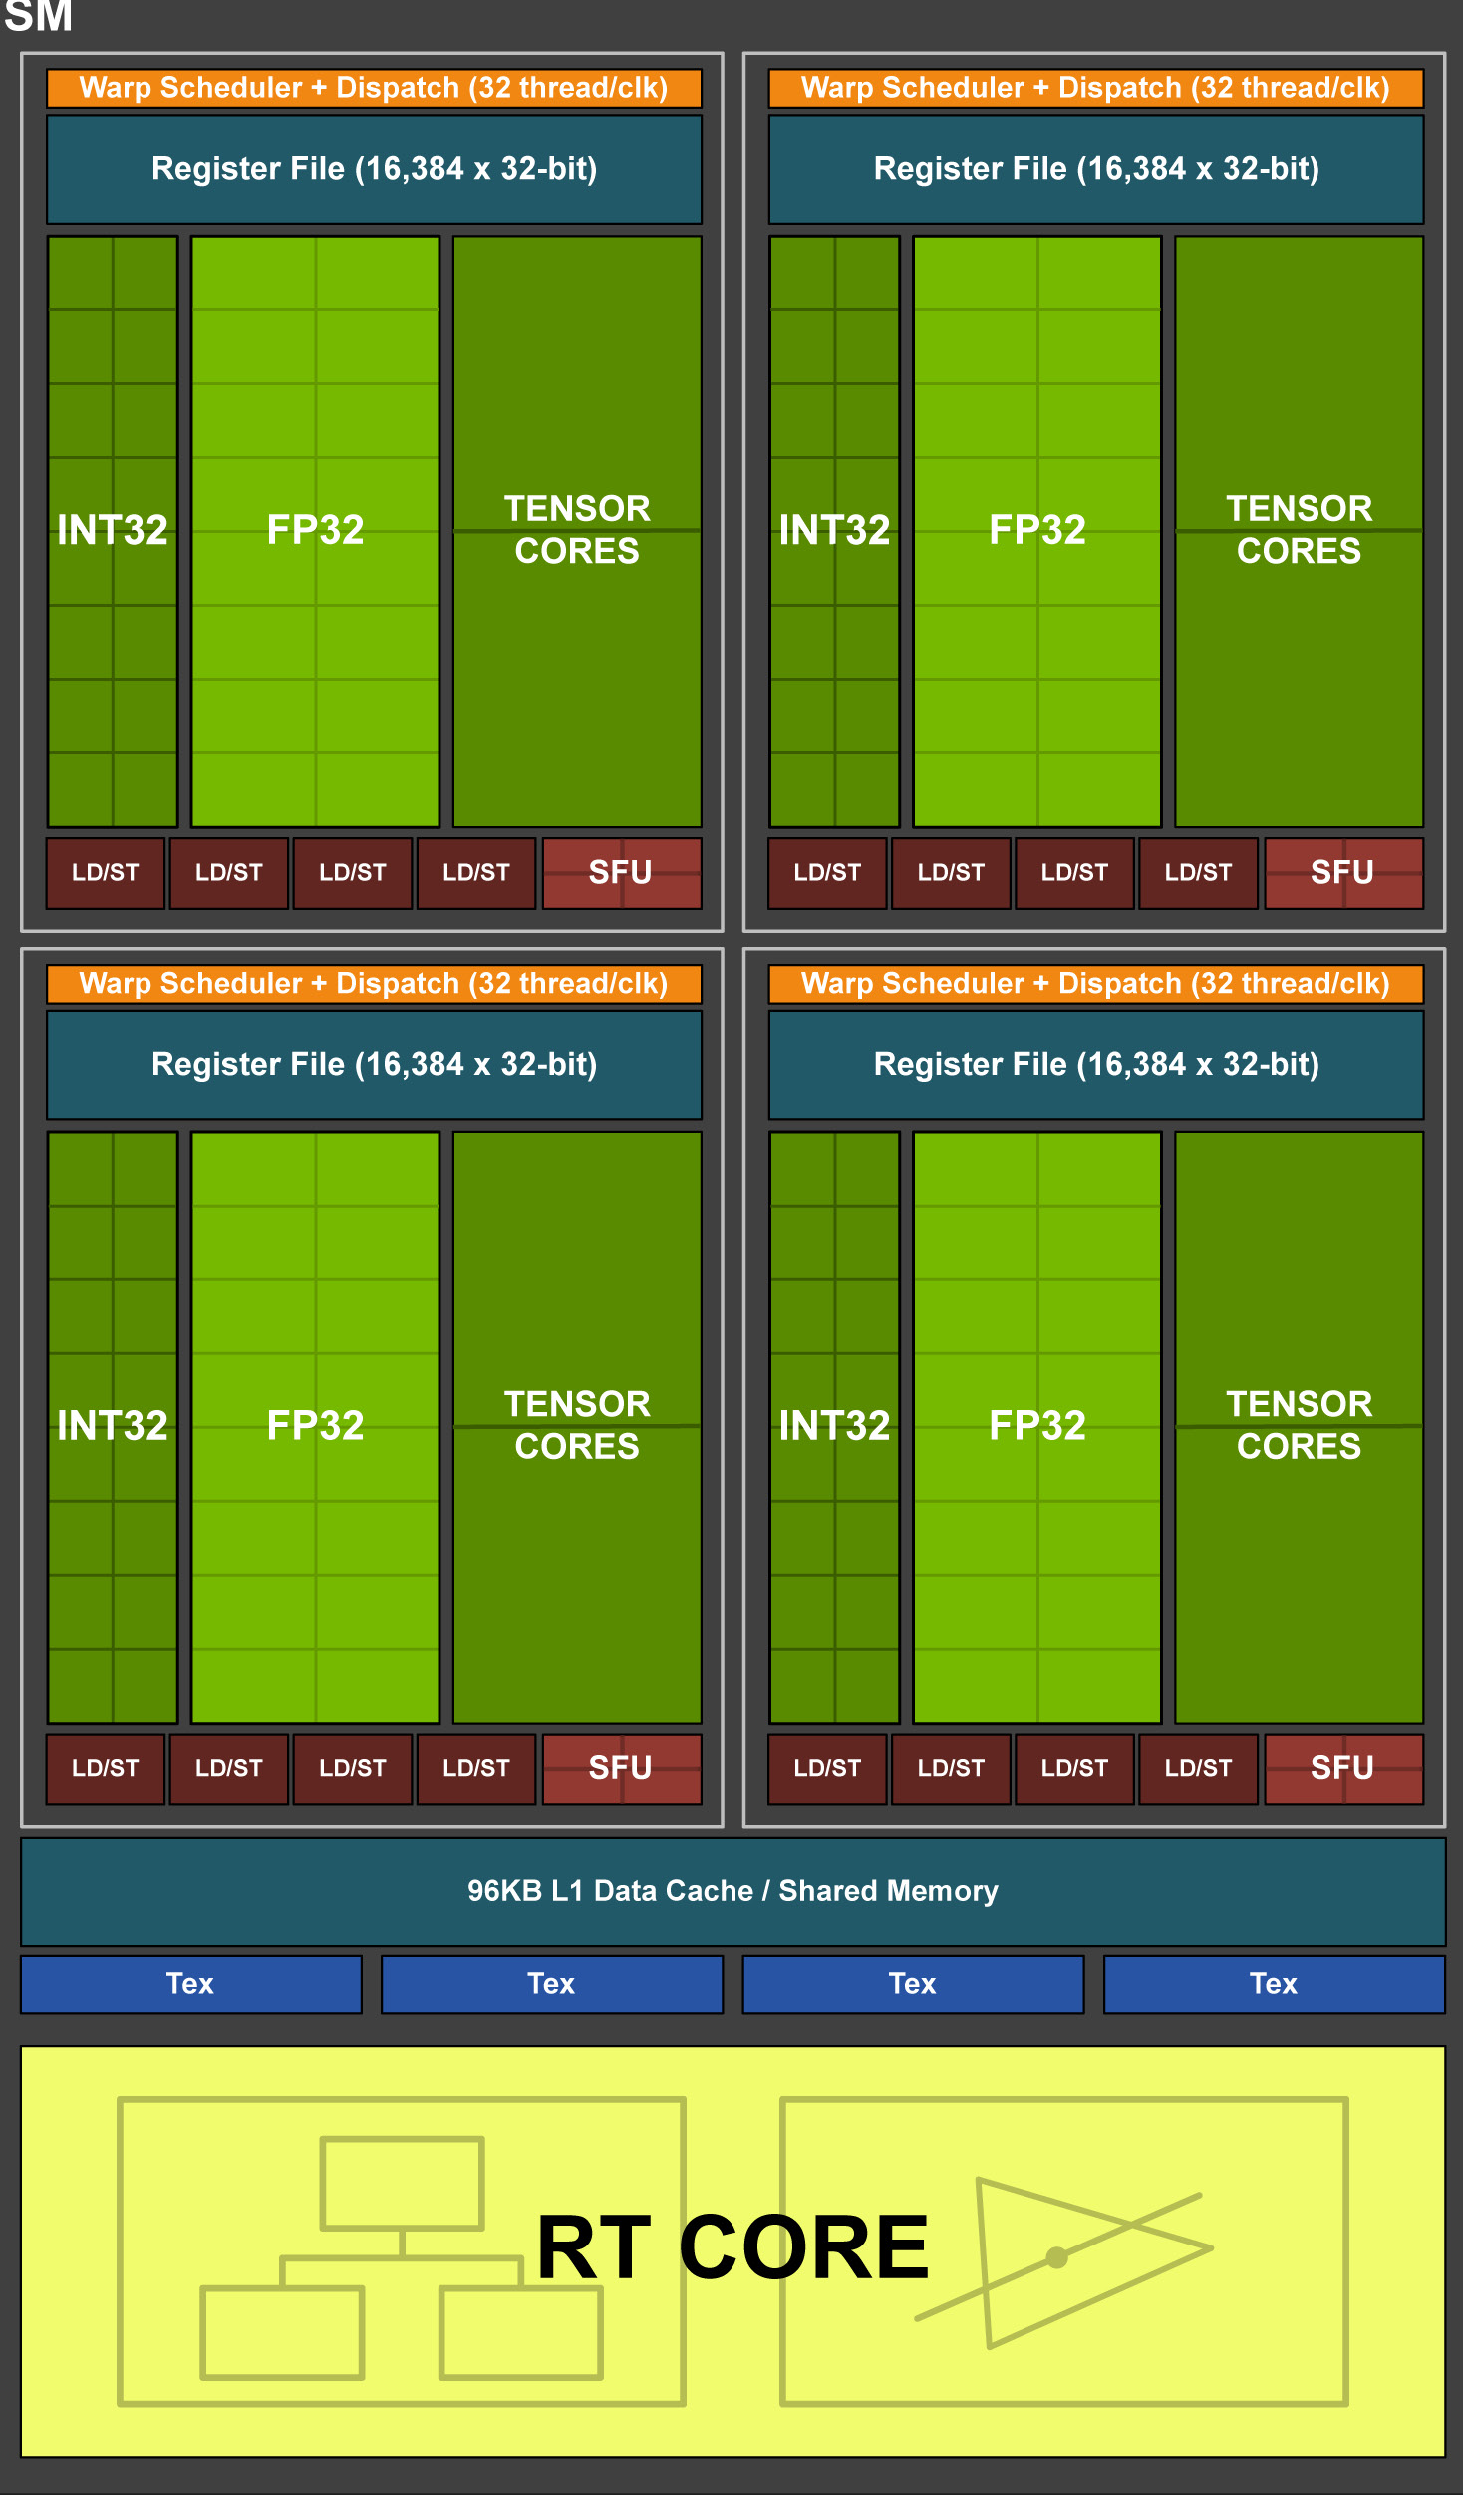Select the lower-right partition's FP32 block
Viewport: 1463px width, 2495px height.
coord(1037,1427)
